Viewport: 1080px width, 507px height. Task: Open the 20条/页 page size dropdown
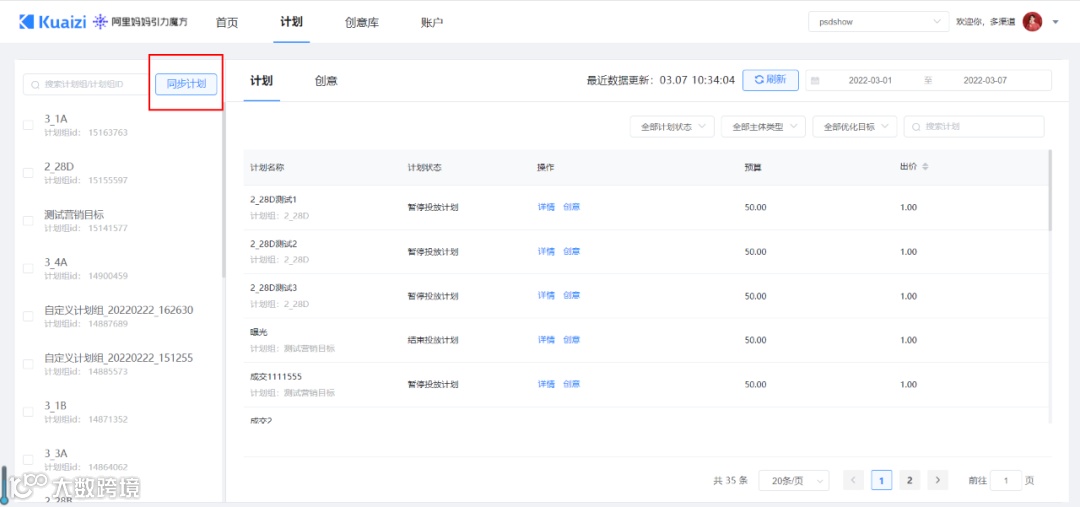793,481
